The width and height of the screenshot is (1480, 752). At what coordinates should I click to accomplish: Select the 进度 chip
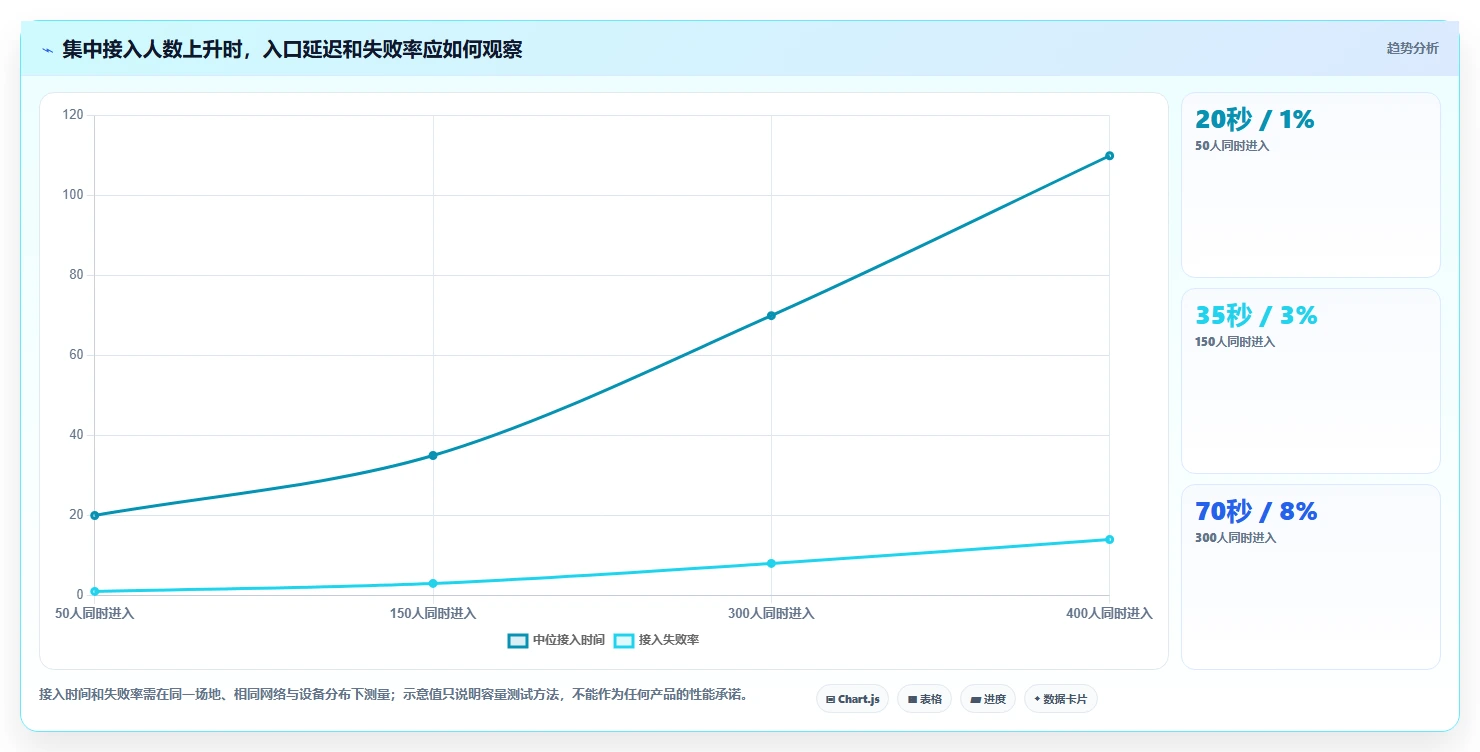[x=988, y=699]
